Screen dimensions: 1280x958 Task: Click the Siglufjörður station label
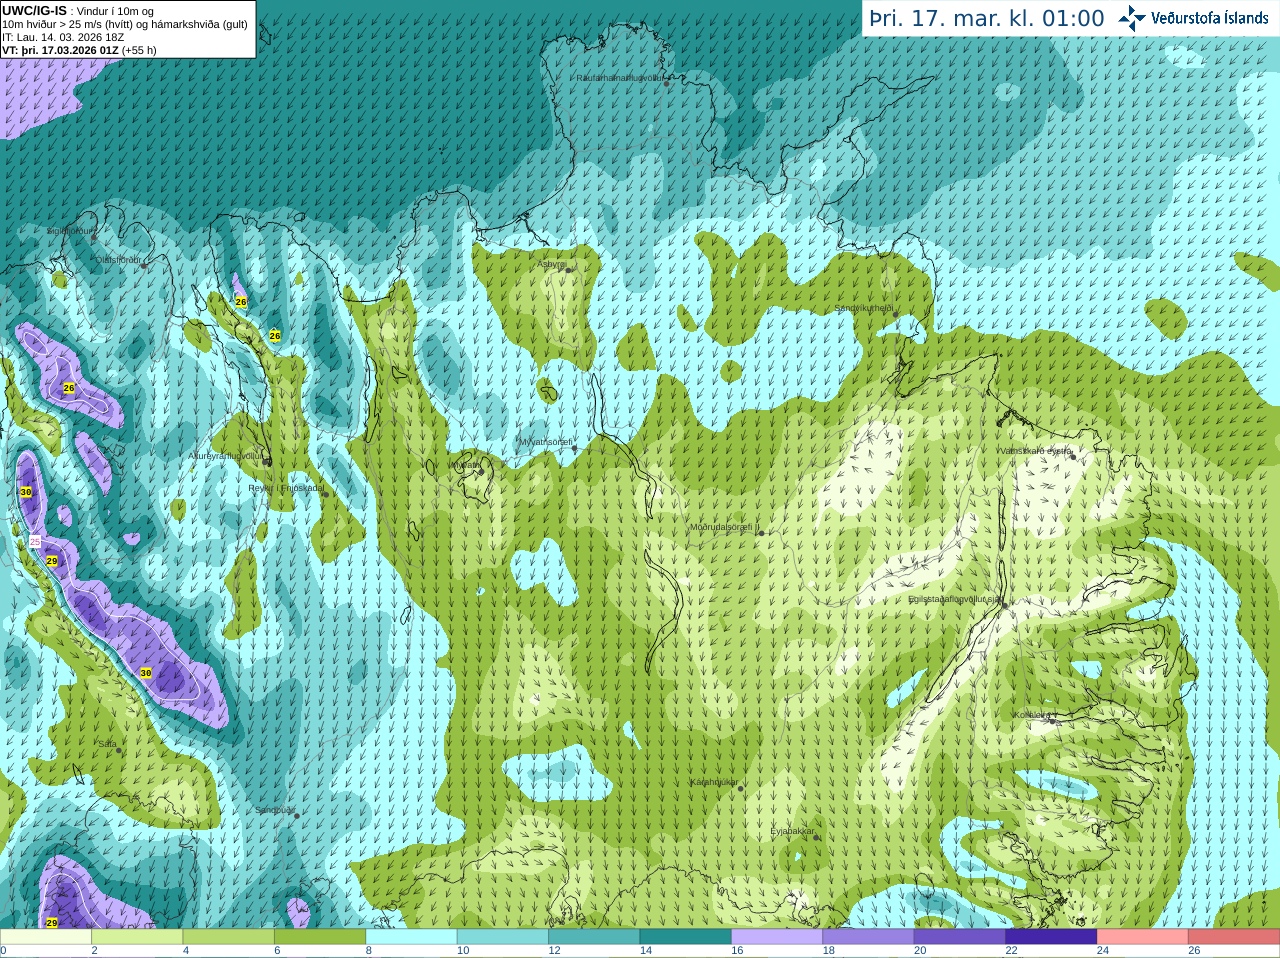[71, 231]
